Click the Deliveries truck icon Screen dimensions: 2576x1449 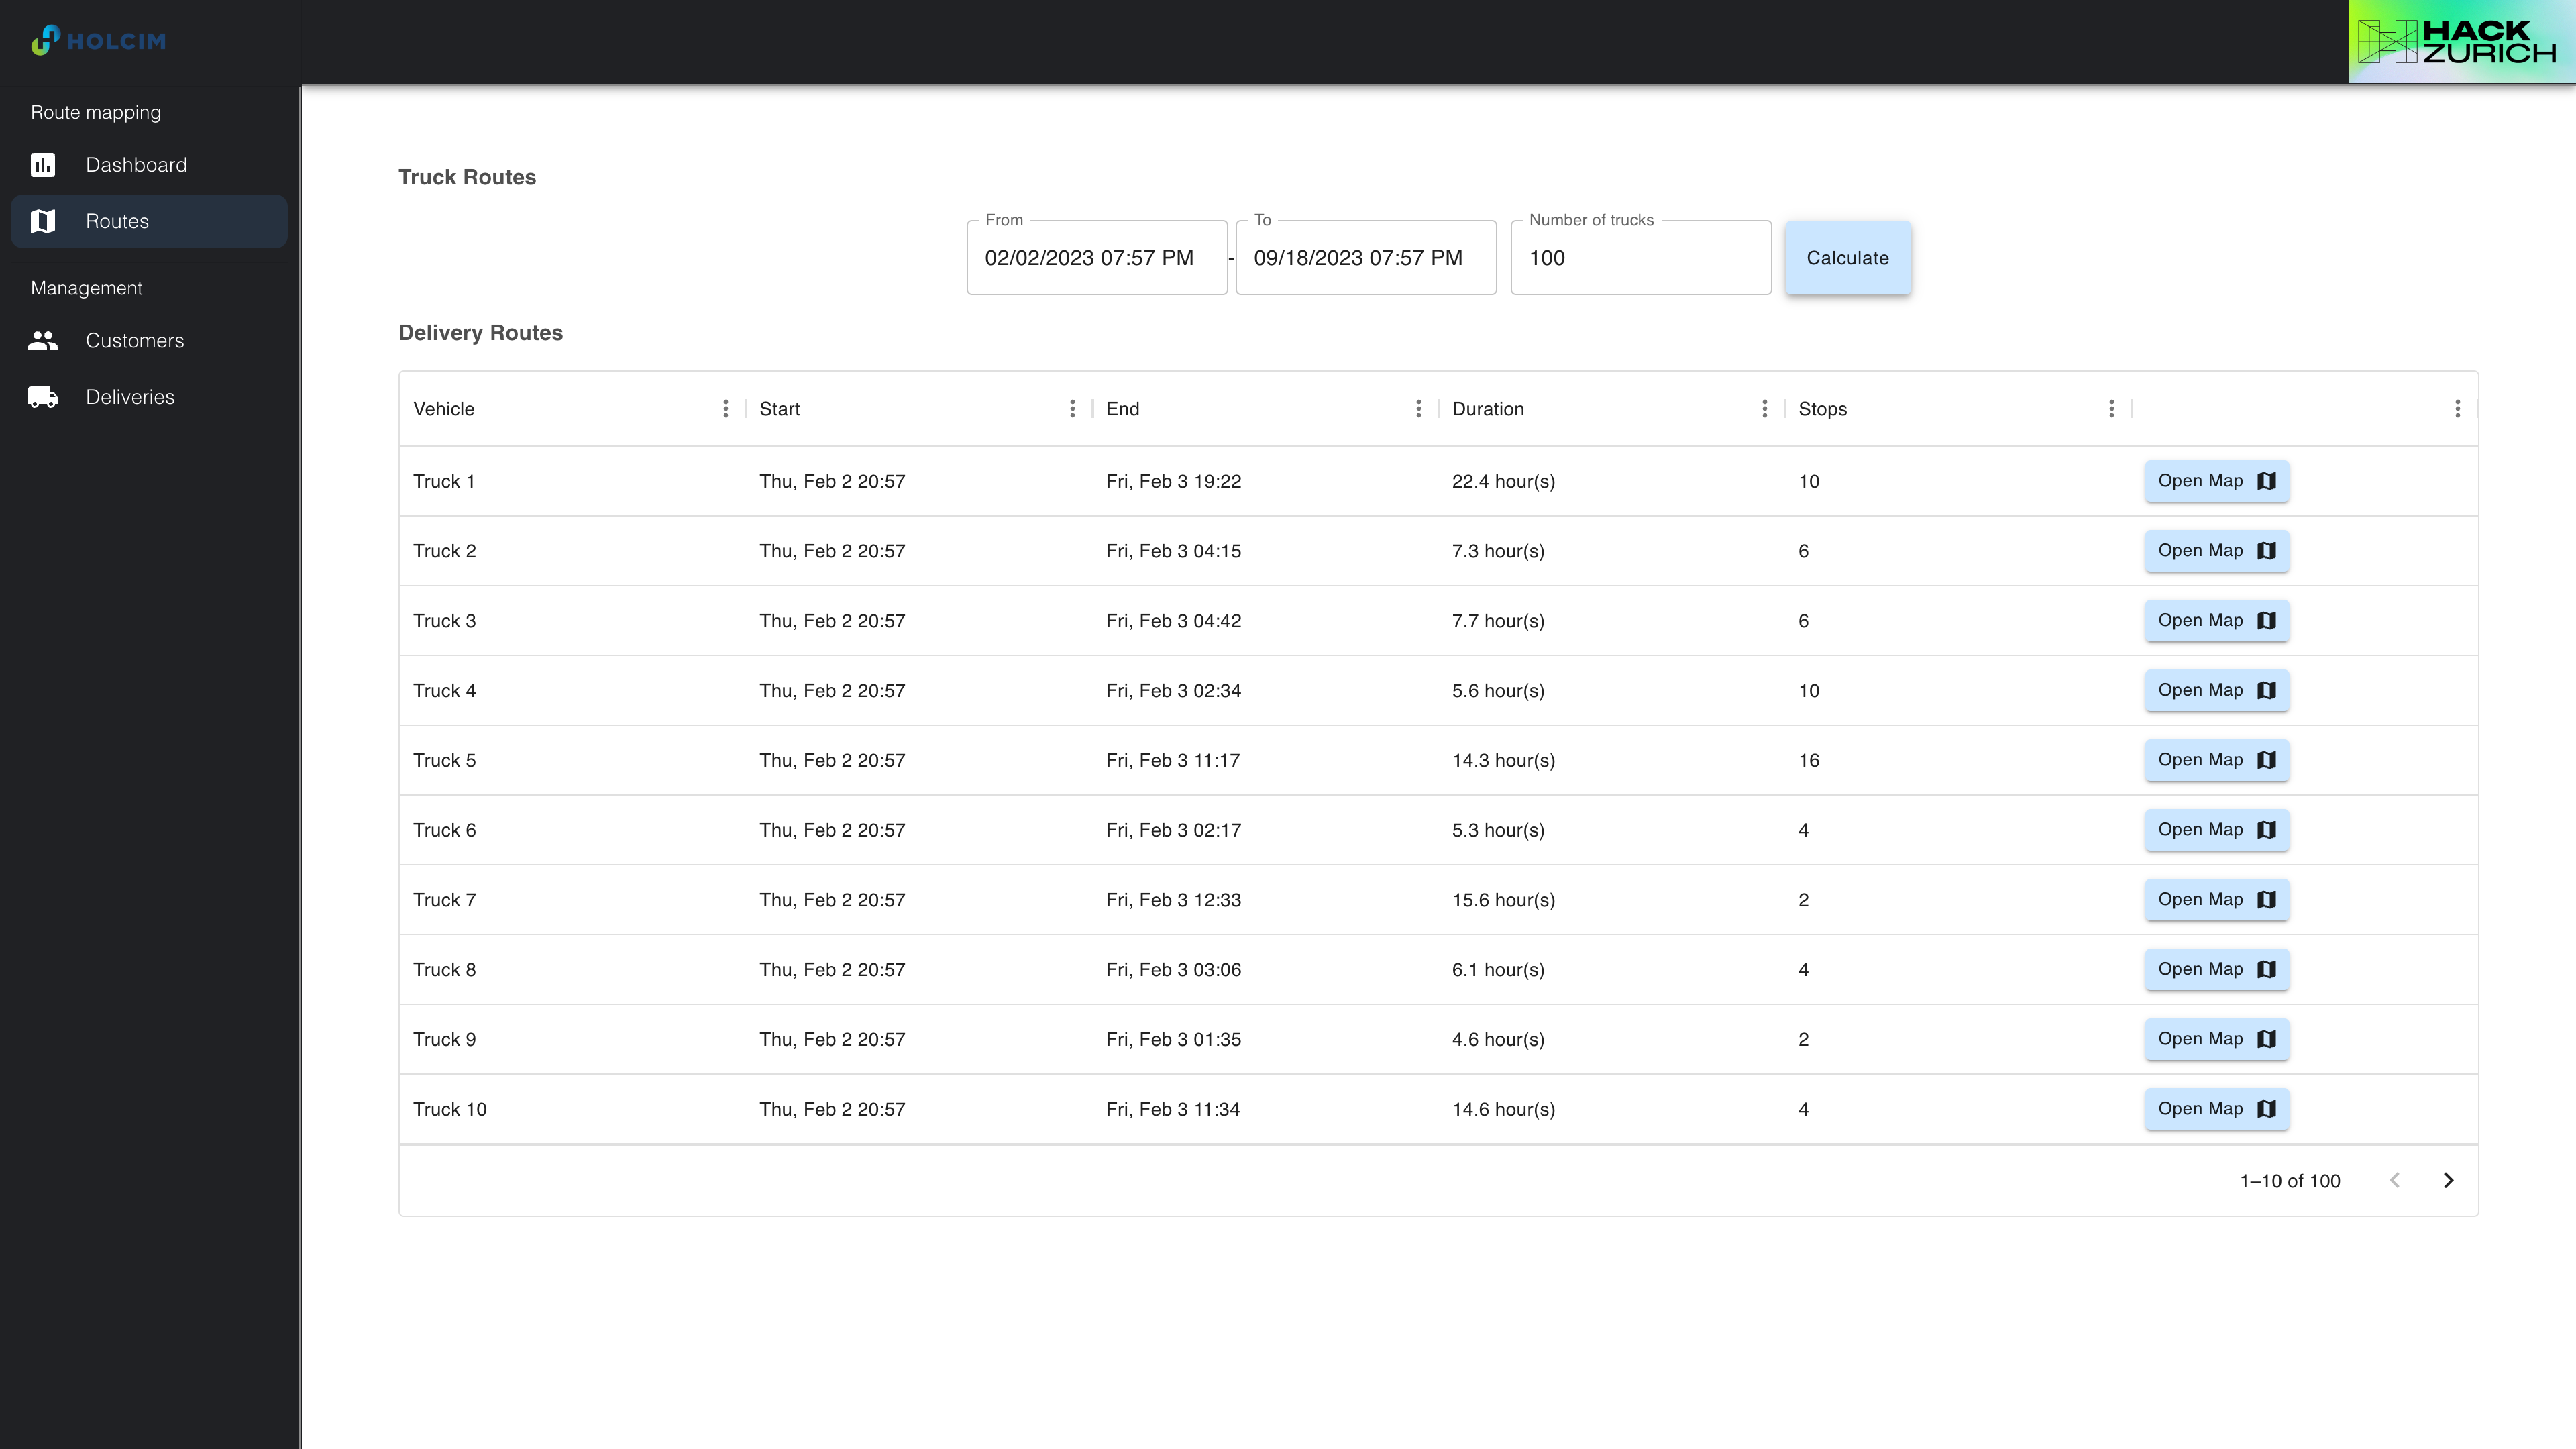pos(43,397)
